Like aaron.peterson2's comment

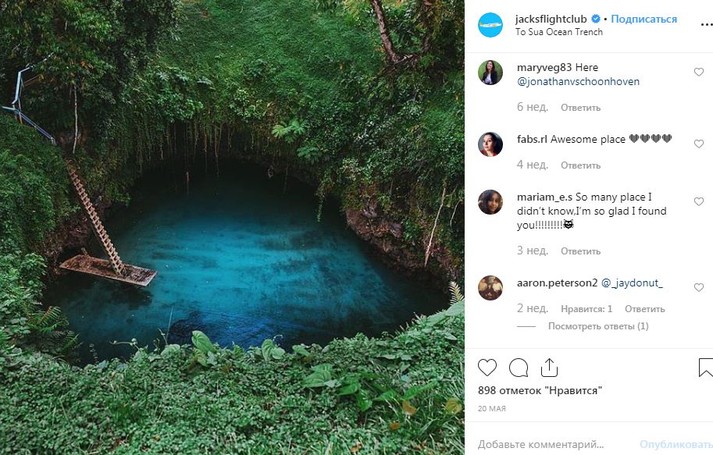(698, 287)
